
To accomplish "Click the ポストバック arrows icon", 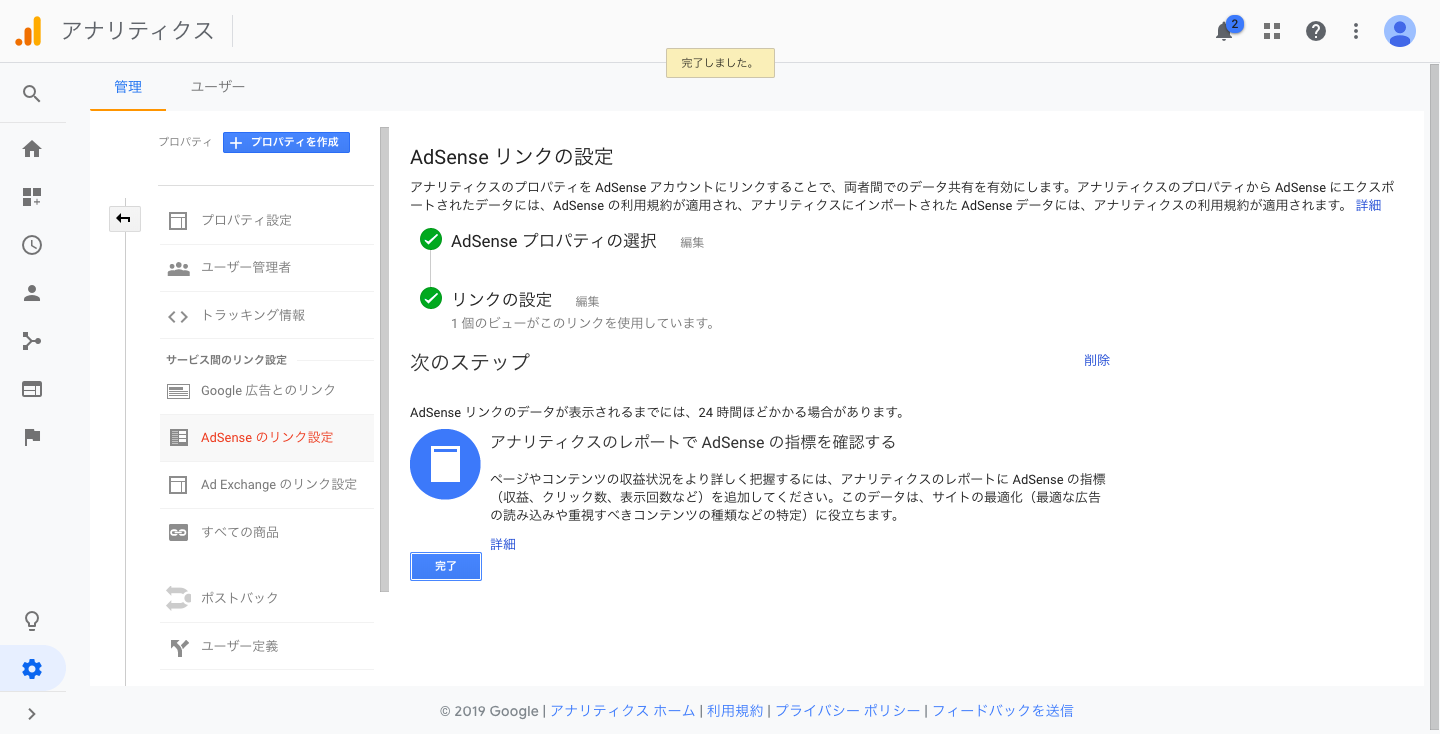I will pos(178,598).
